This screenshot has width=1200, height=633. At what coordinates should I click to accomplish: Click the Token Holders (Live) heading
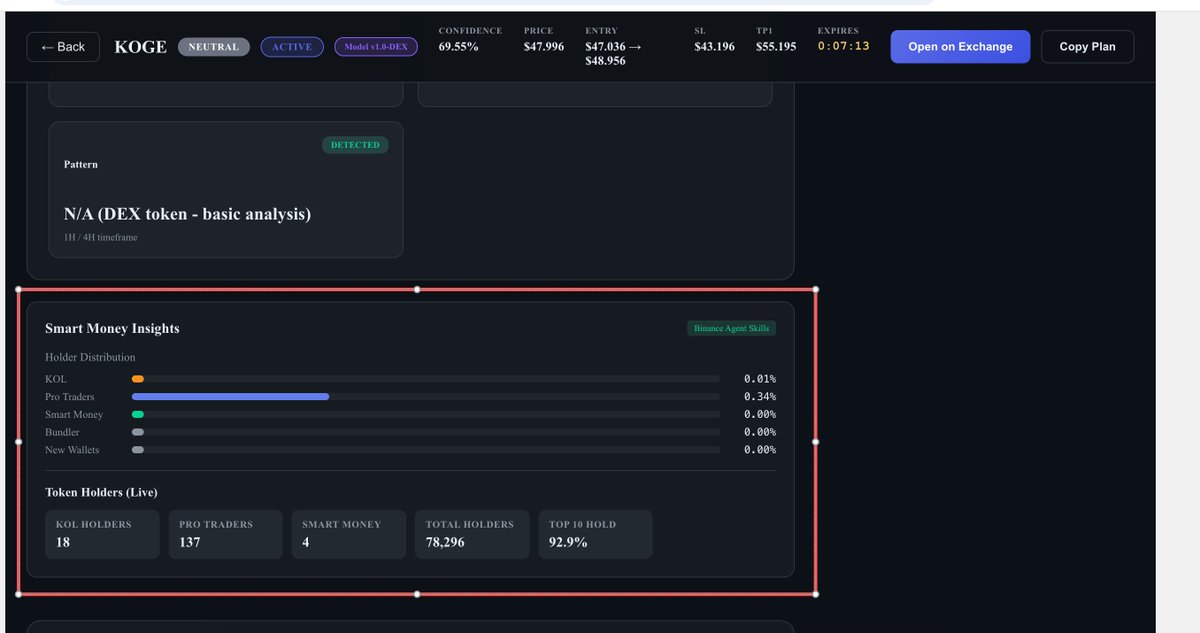pos(101,492)
